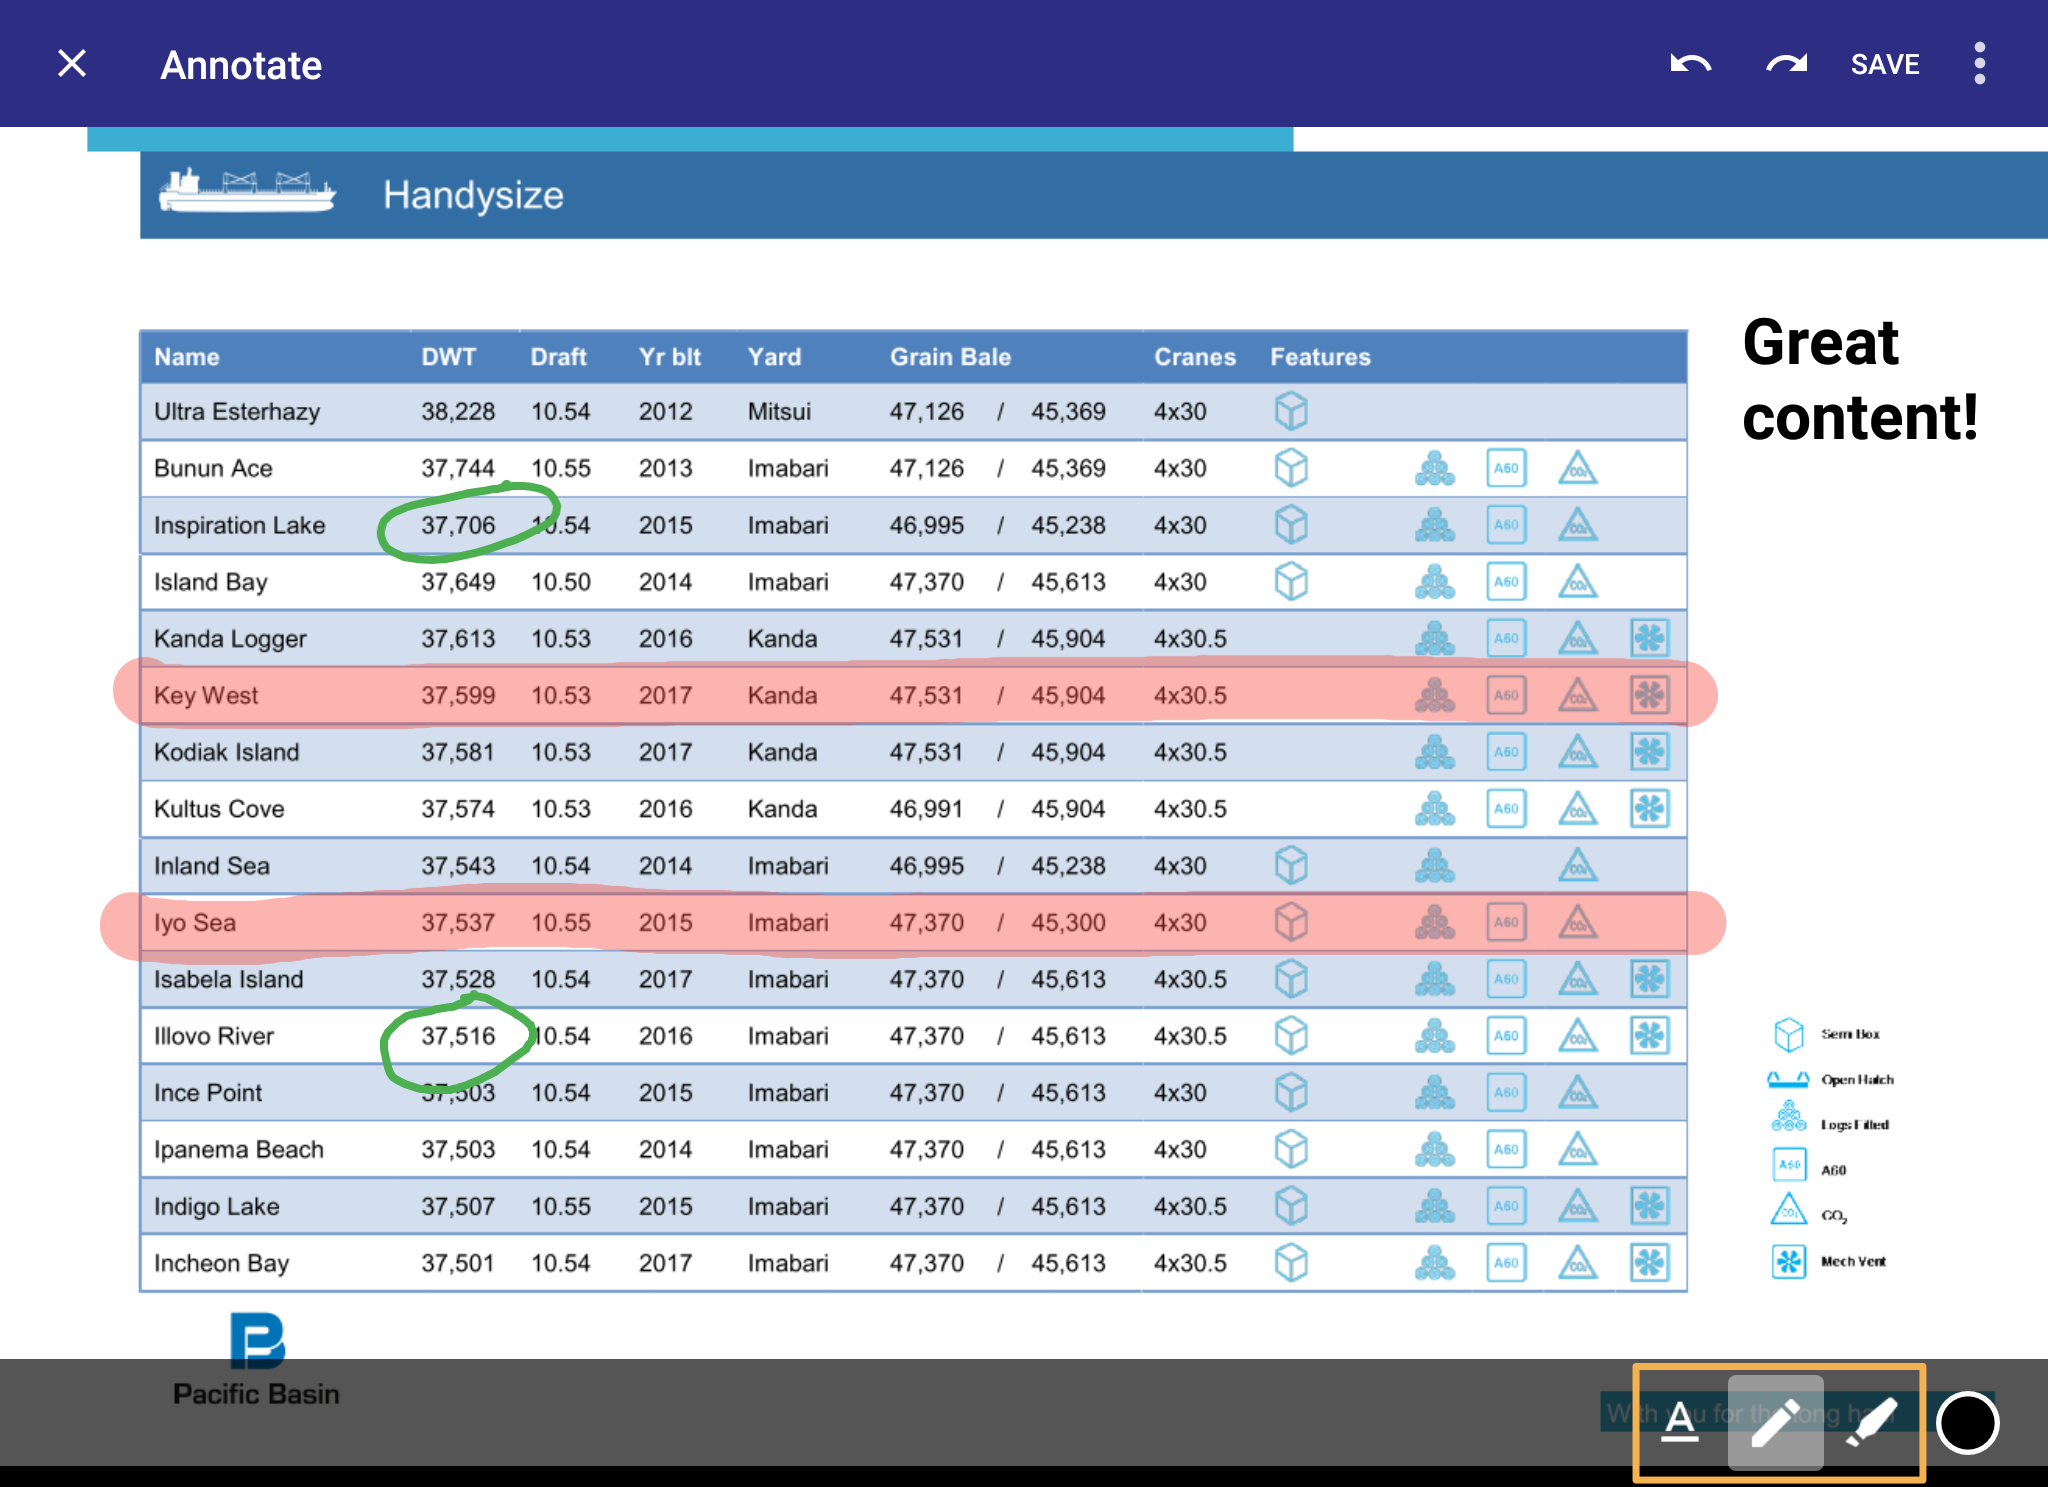This screenshot has height=1487, width=2048.
Task: Click the Annotate screen title
Action: (x=241, y=65)
